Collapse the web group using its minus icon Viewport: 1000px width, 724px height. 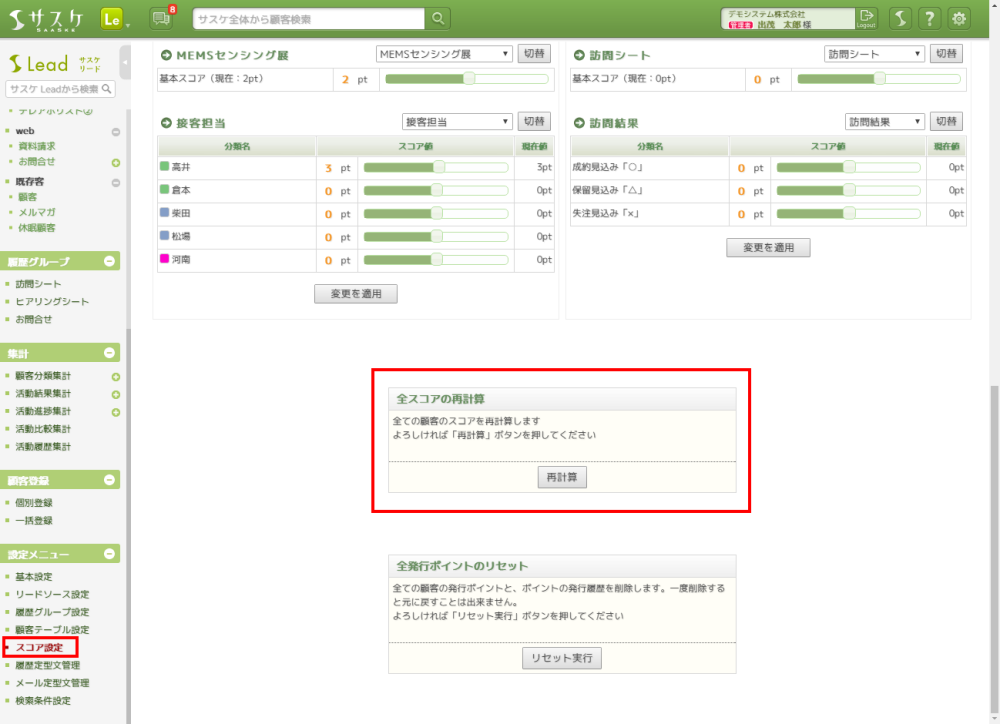(116, 132)
